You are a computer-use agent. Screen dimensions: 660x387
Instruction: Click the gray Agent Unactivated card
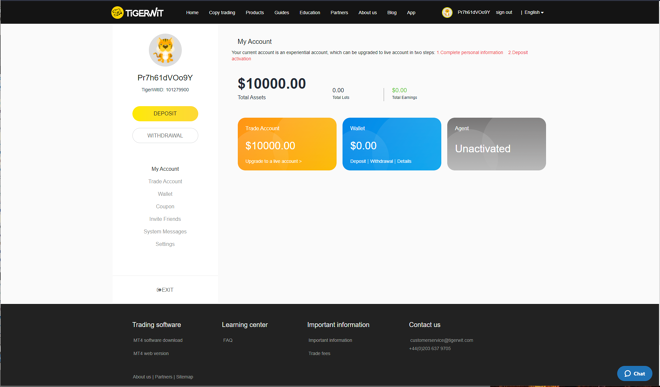click(496, 144)
